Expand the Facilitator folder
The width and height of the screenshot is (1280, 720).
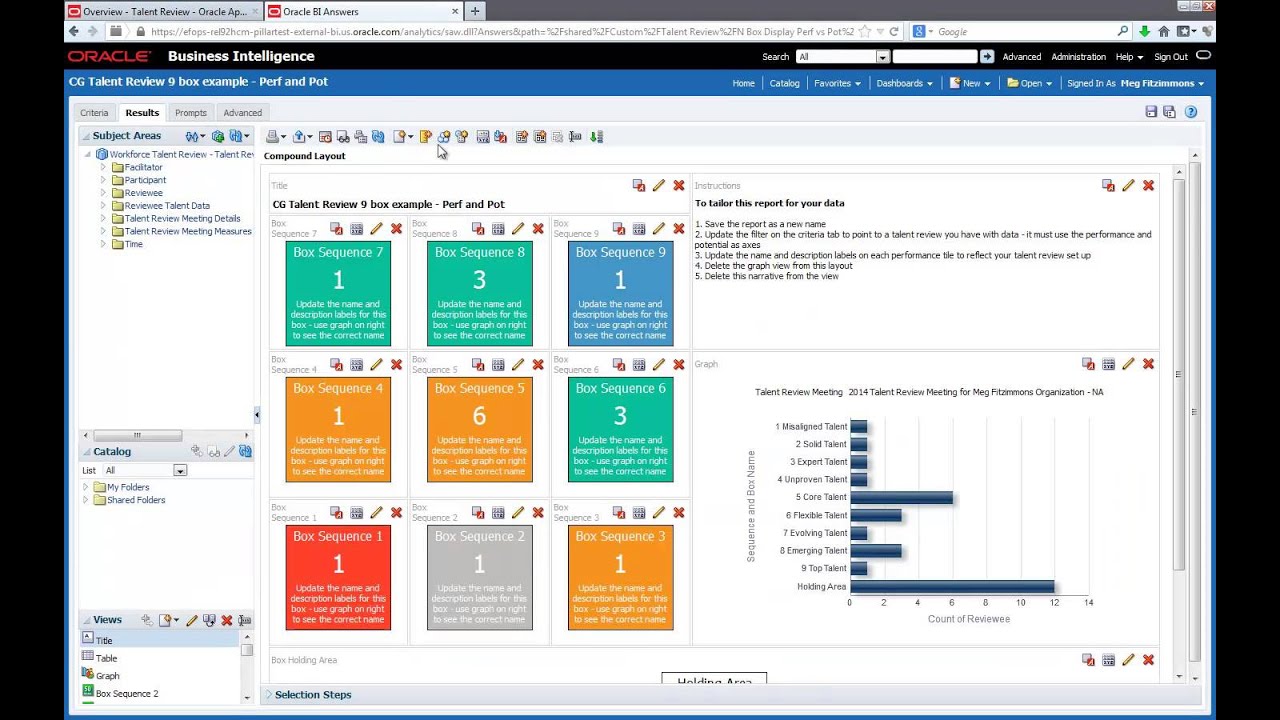coord(103,167)
